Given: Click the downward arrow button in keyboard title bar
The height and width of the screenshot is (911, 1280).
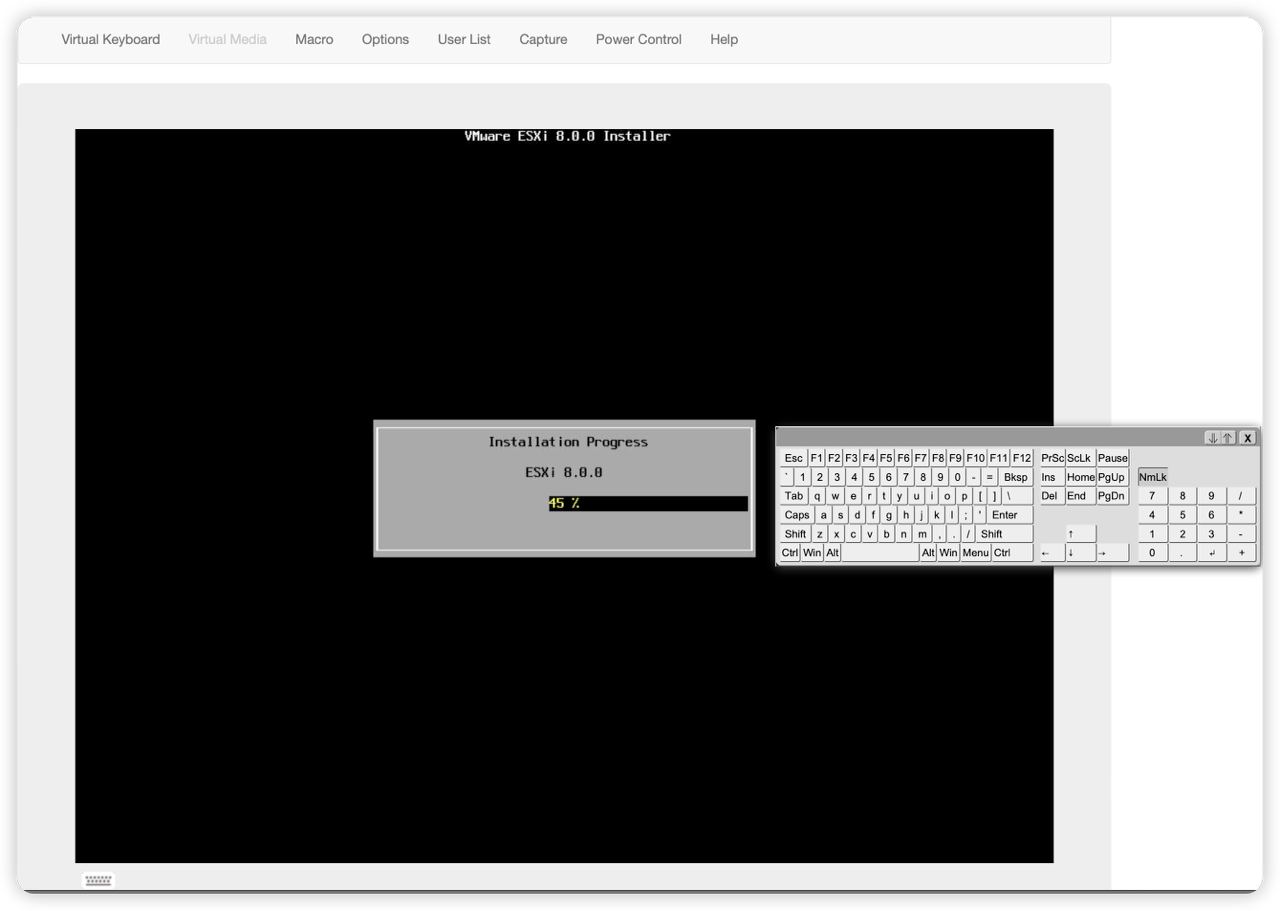Looking at the screenshot, I should (1212, 438).
